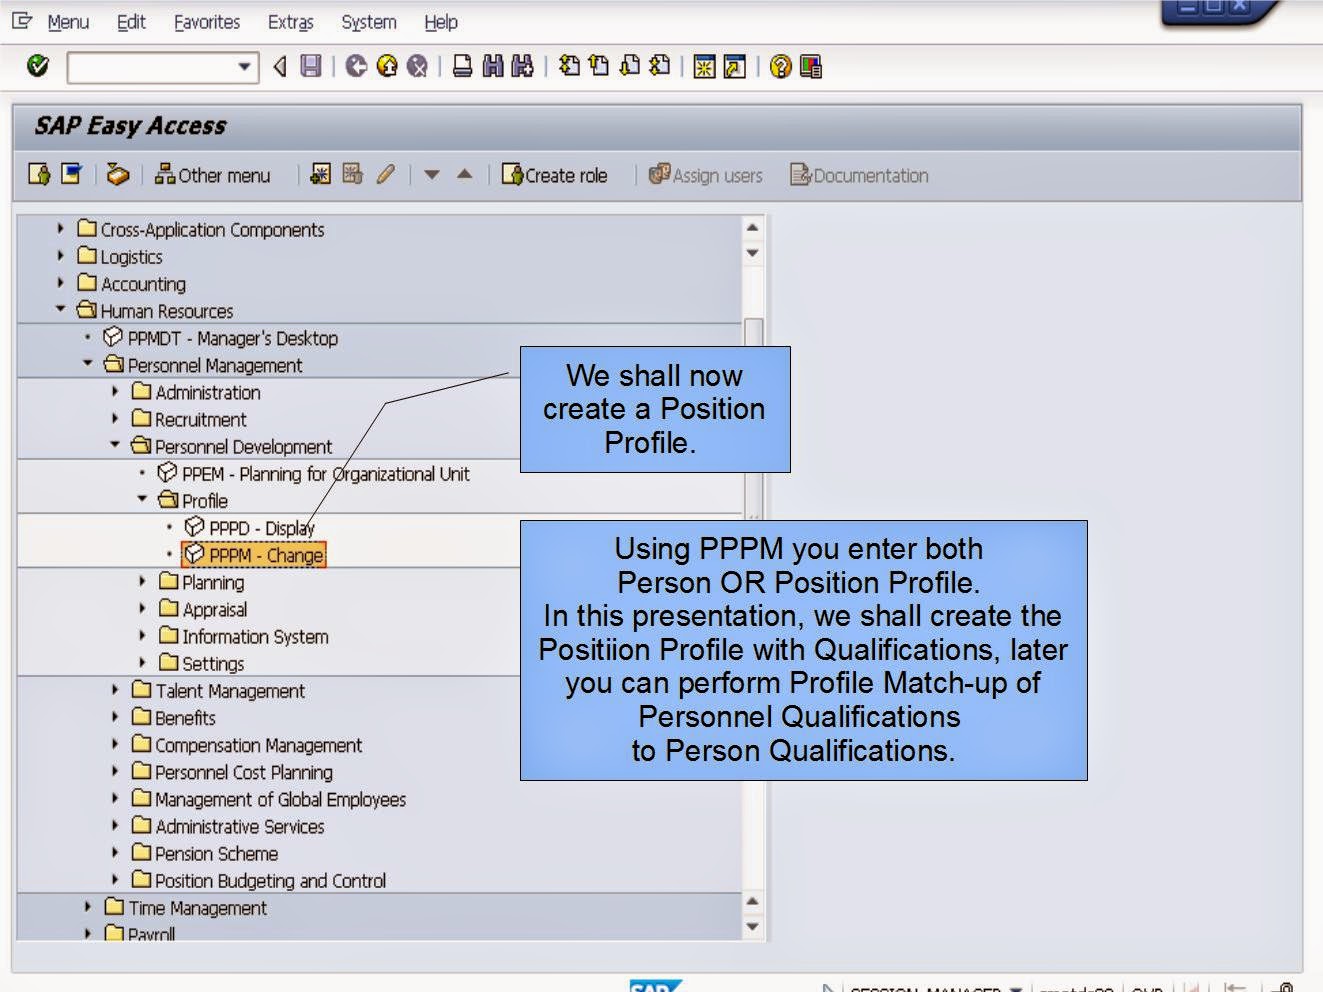Expand the Accounting folder arrow
The width and height of the screenshot is (1323, 992).
[61, 283]
